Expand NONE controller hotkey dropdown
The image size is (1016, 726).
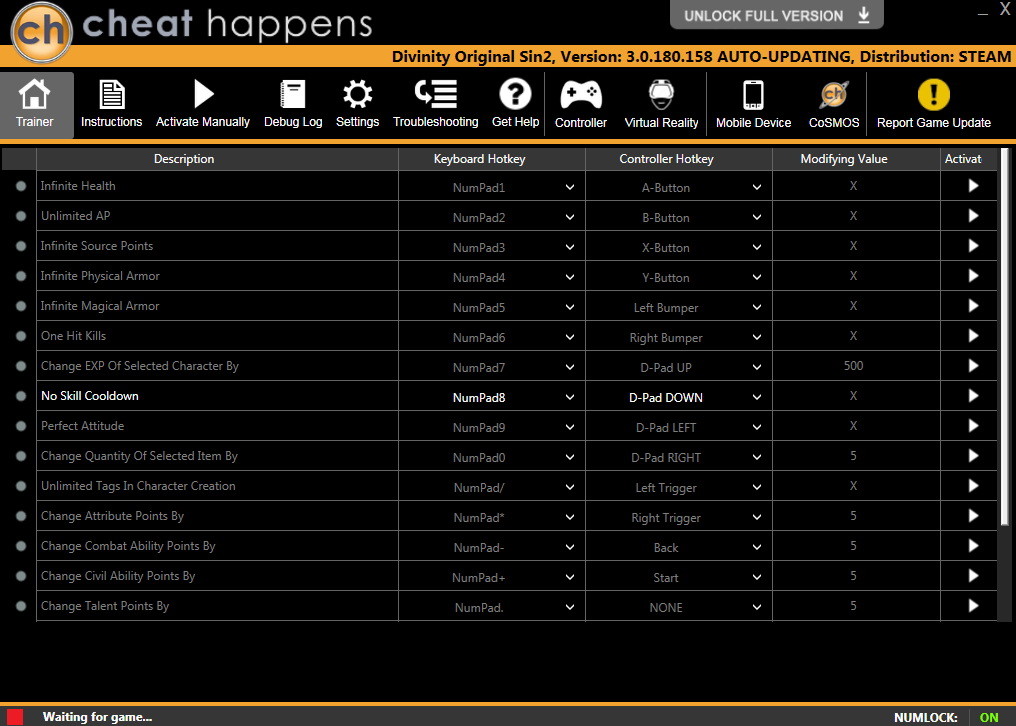click(757, 607)
